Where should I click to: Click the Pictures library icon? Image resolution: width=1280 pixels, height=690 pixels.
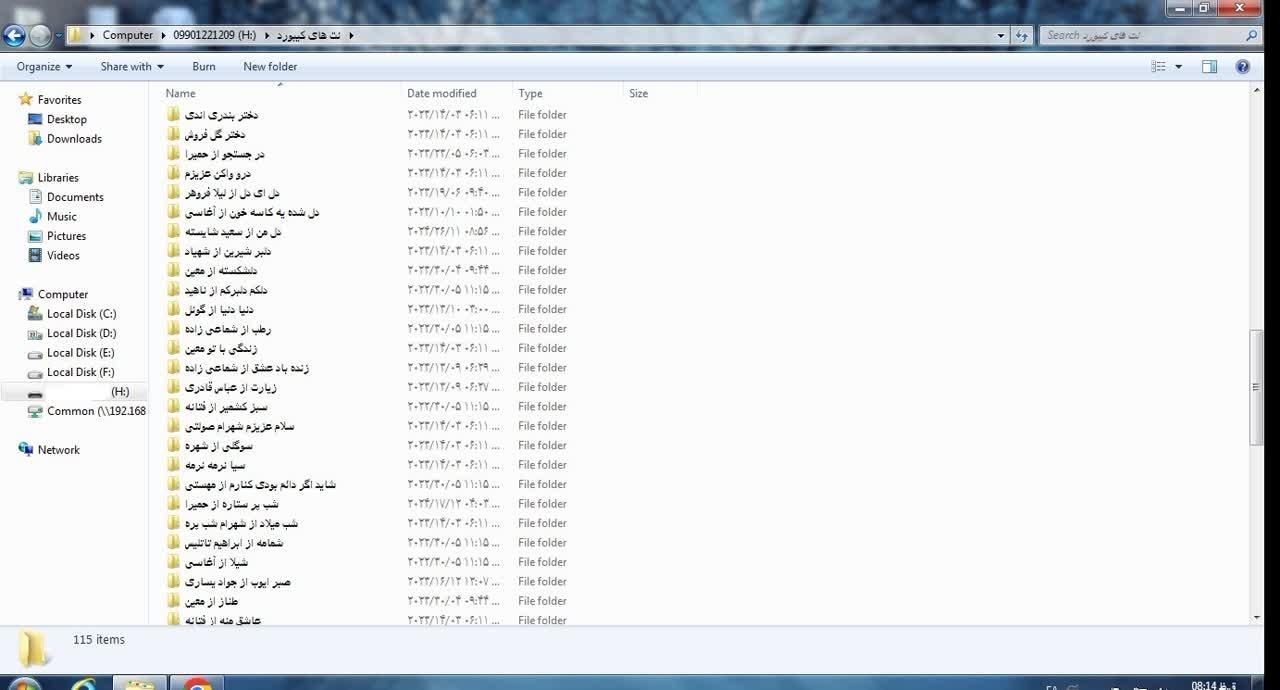click(x=35, y=236)
